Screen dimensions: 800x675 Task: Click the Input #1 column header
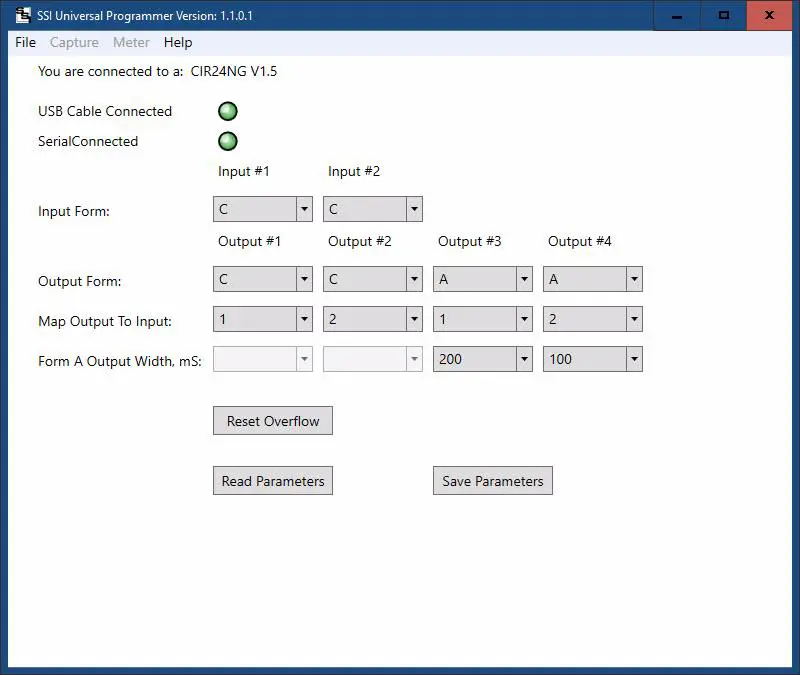pos(243,171)
